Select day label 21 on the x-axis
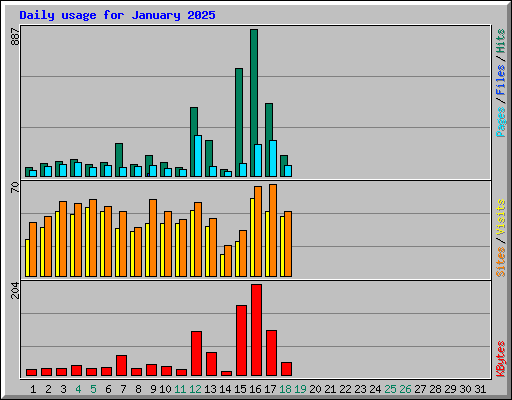Viewport: 512px width, 400px height. pos(330,389)
